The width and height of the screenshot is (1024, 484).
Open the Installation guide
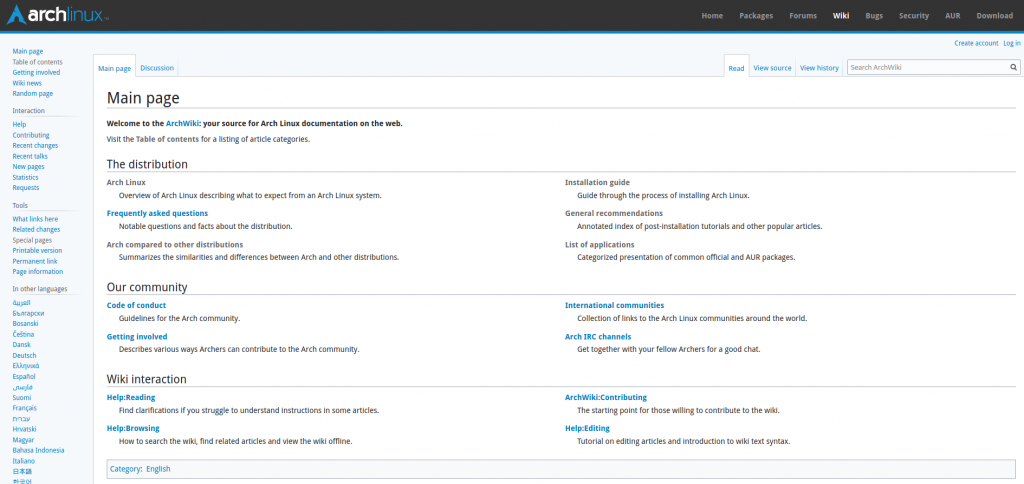[x=598, y=182]
